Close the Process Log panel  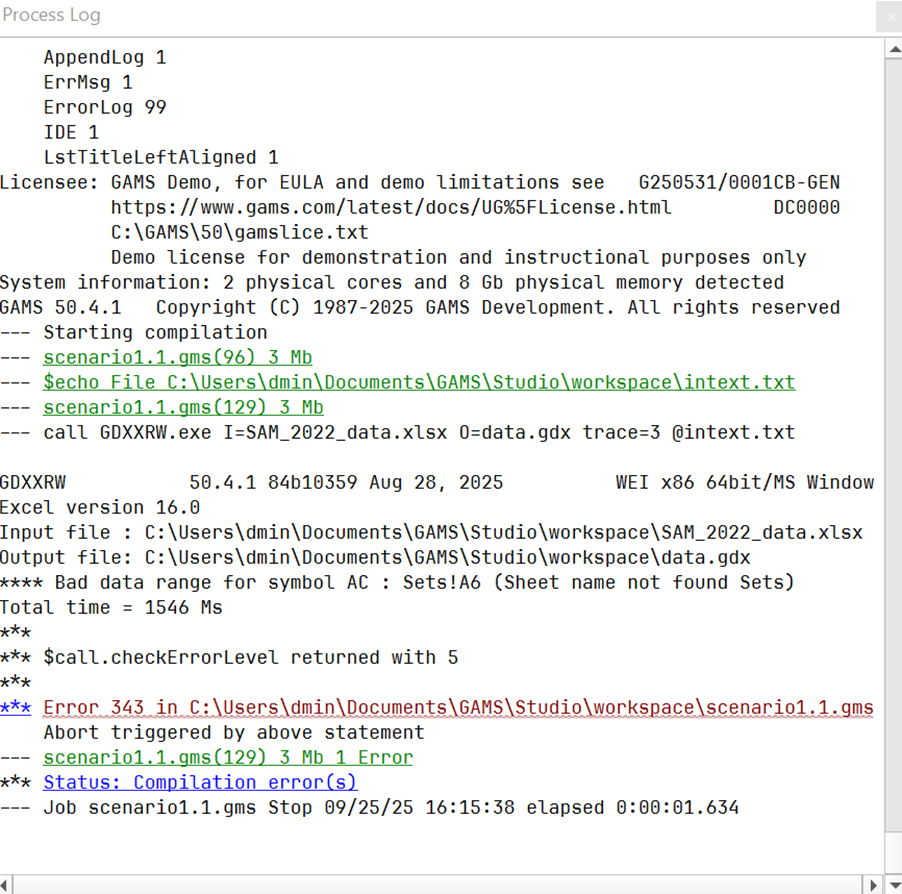click(889, 17)
